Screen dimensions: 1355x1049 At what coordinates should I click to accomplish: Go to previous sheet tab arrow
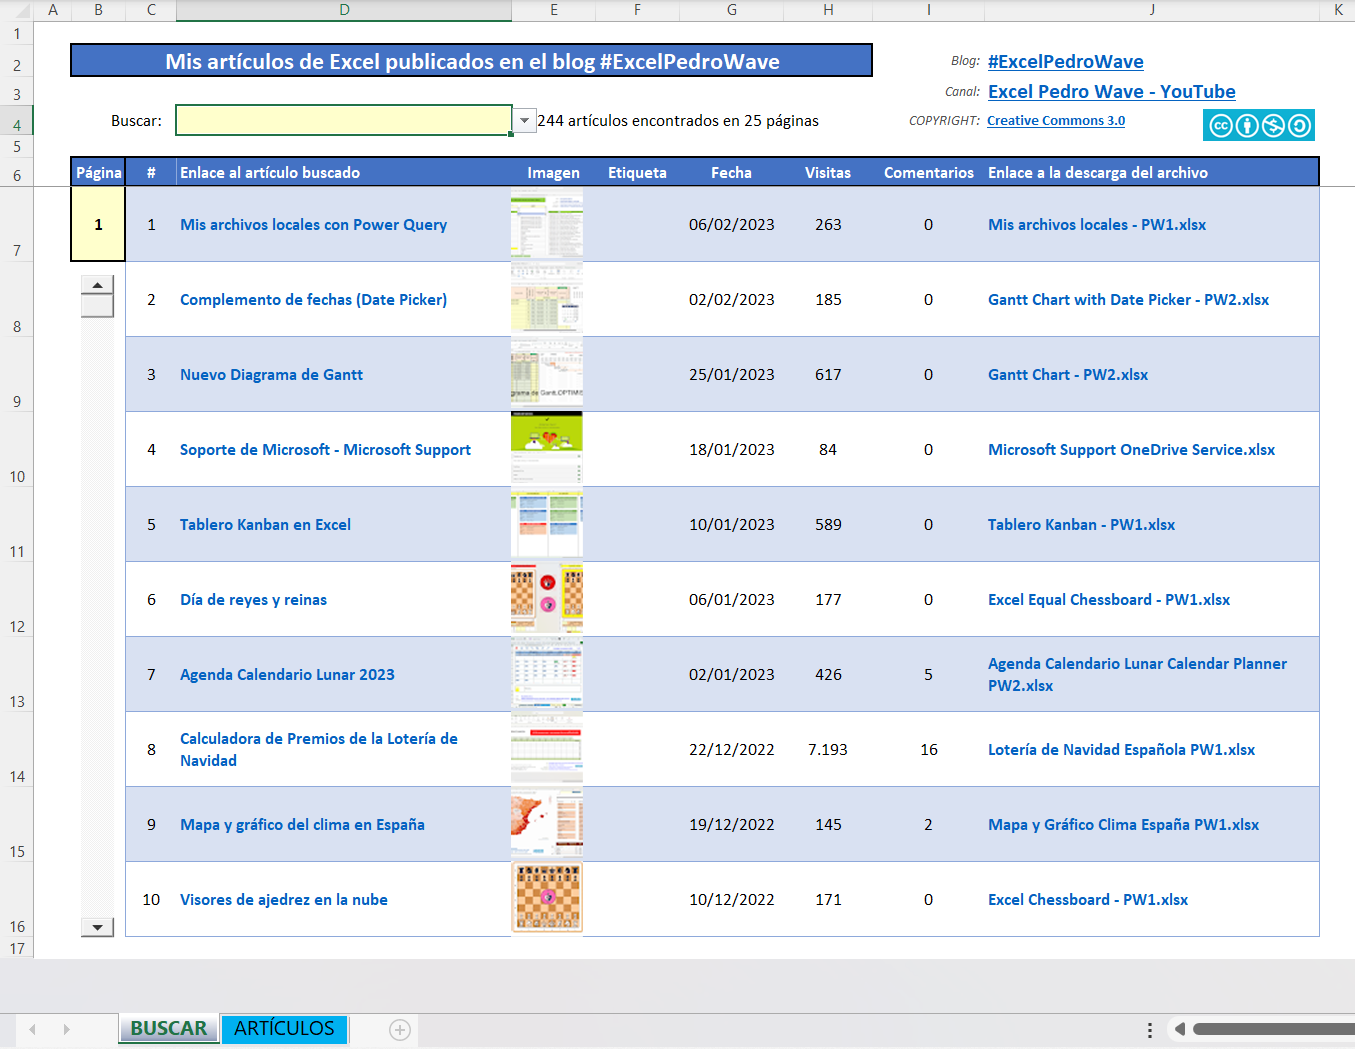(x=33, y=1029)
